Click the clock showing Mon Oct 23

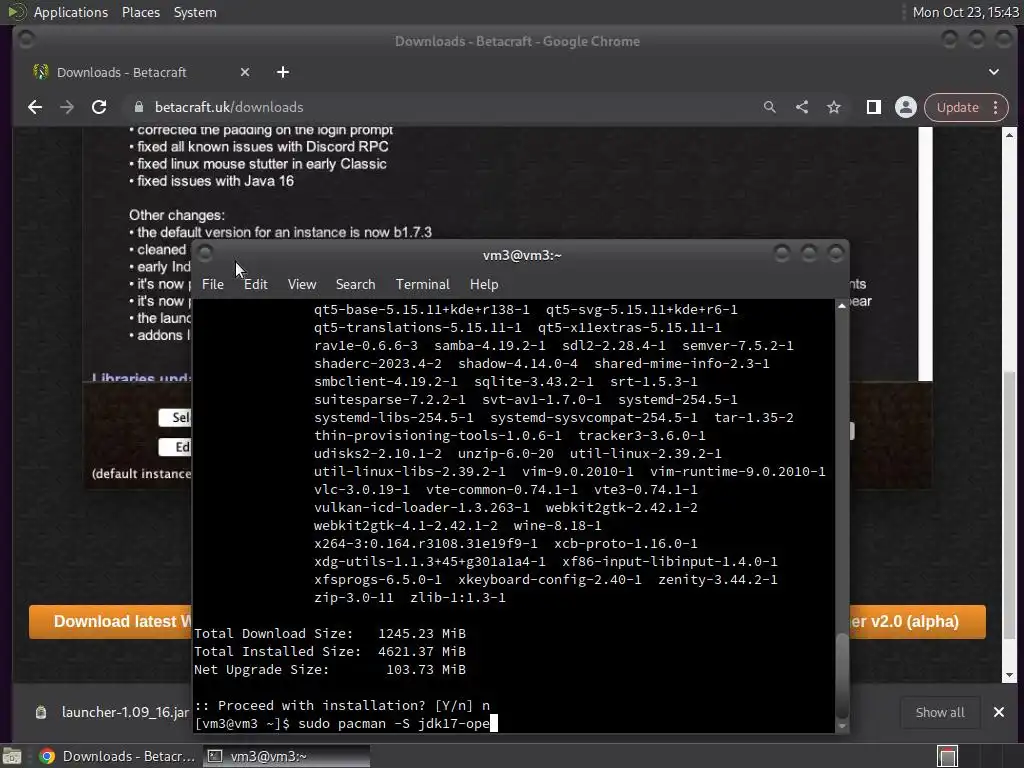965,12
